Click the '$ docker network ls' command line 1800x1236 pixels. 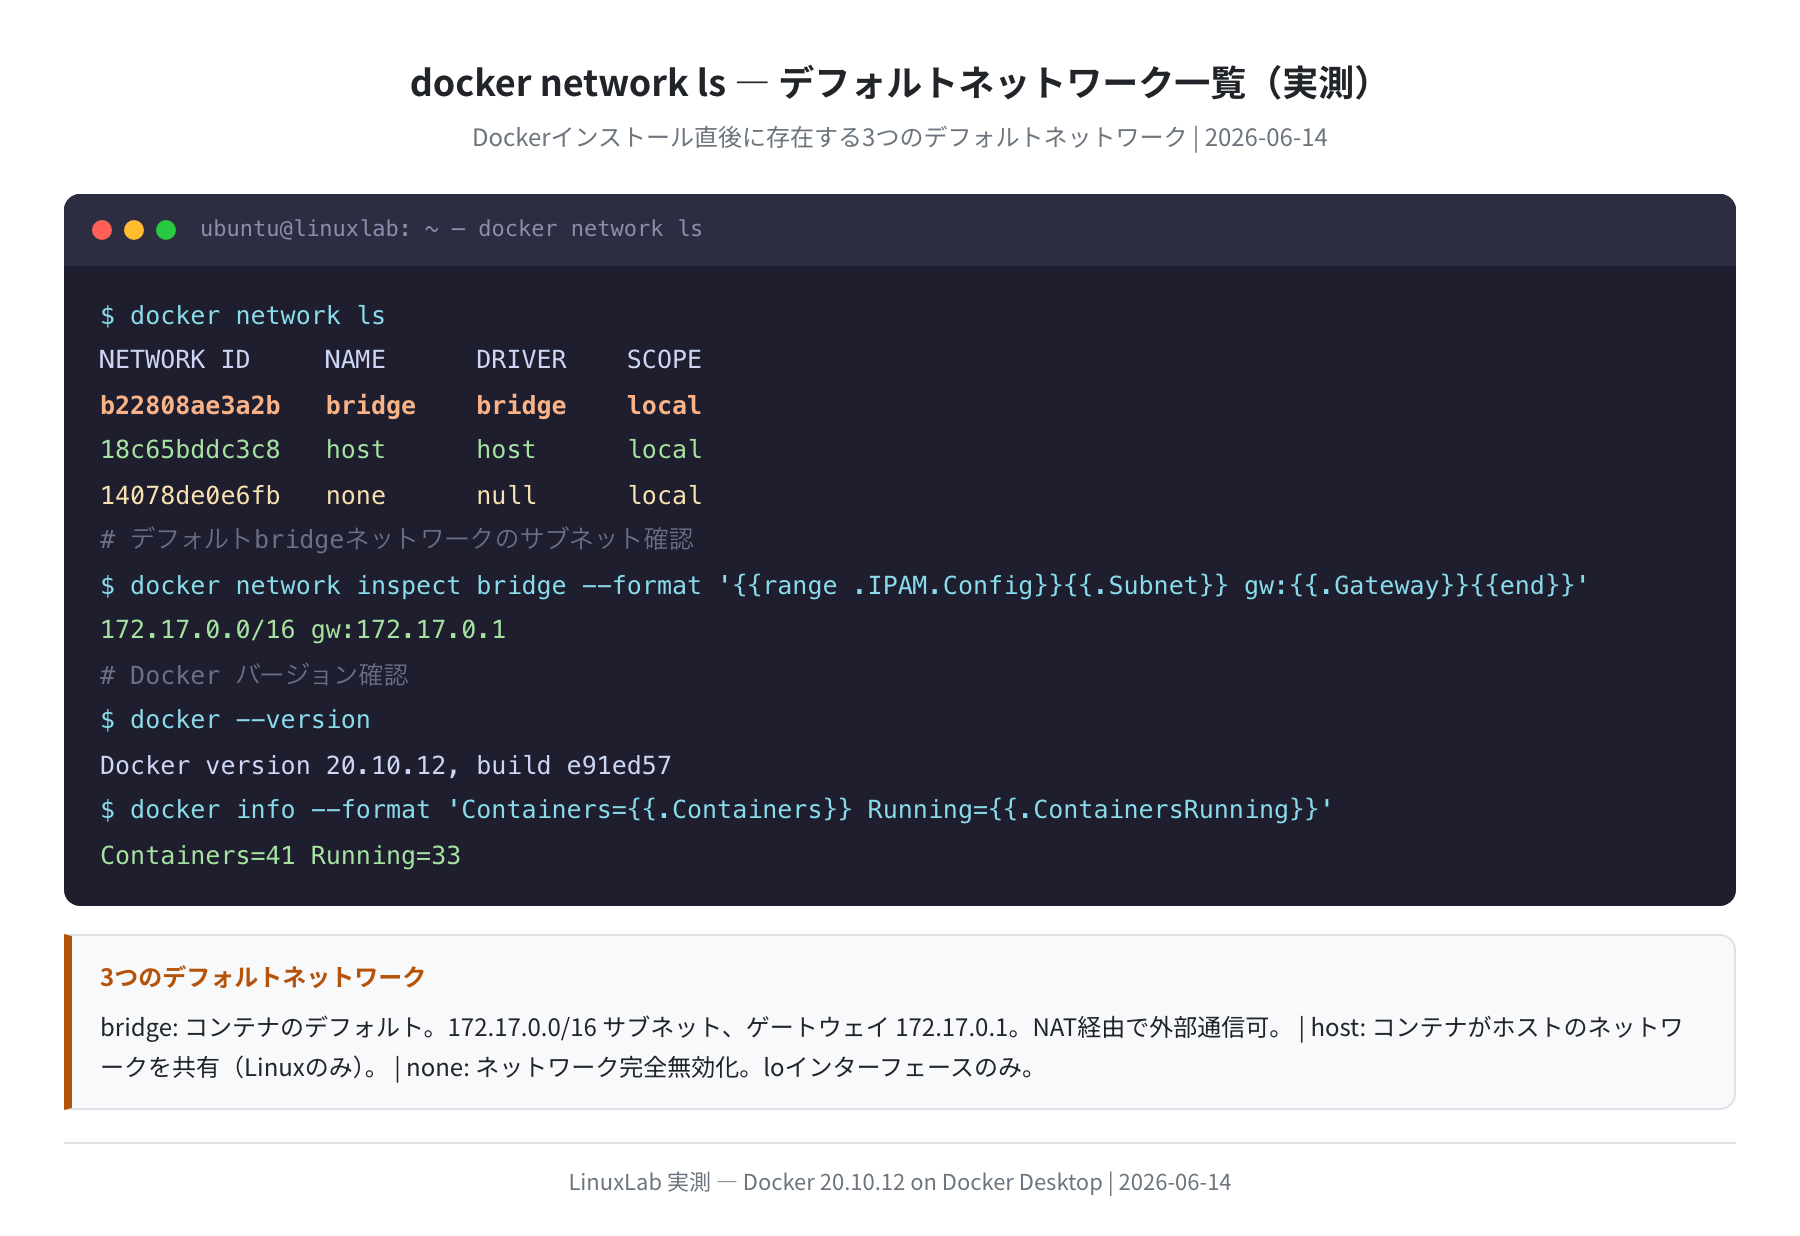[243, 316]
